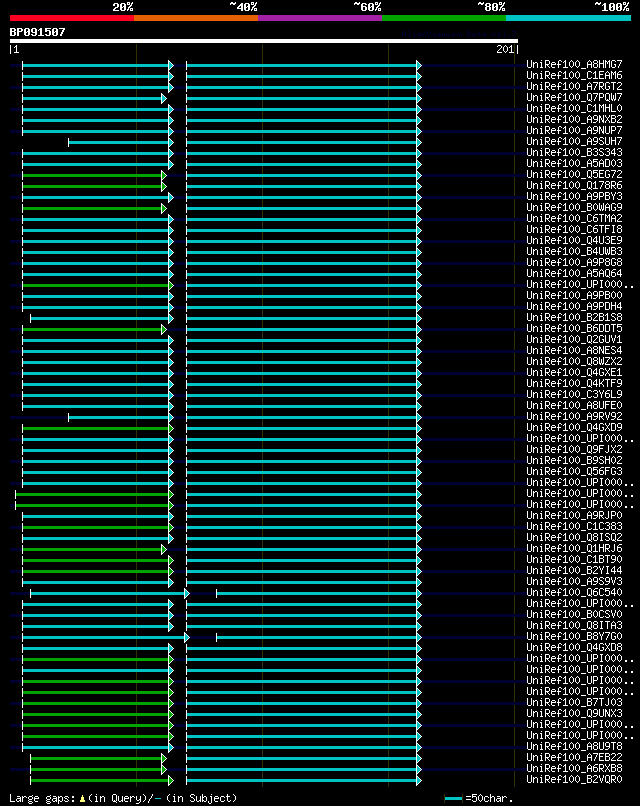Select the UniRef100_Q4U3E9 hit label
The width and height of the screenshot is (640, 806).
click(x=574, y=240)
